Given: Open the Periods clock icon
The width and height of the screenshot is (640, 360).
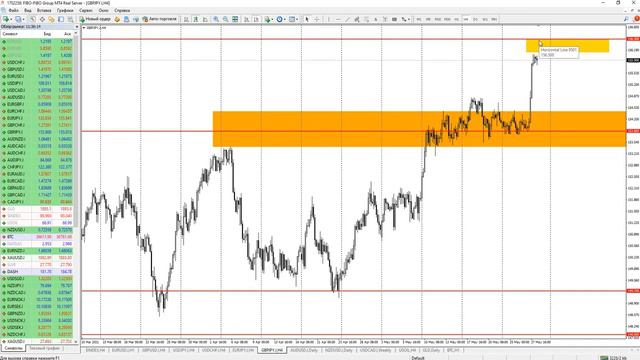Looking at the screenshot, I should click(x=280, y=19).
